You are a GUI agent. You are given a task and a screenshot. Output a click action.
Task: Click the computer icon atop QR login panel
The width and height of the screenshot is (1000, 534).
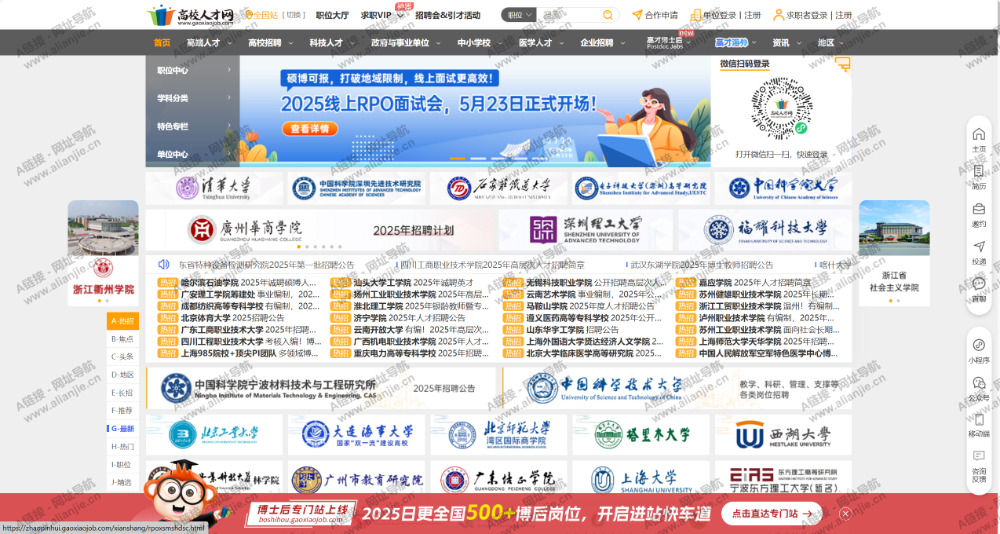pyautogui.click(x=842, y=64)
